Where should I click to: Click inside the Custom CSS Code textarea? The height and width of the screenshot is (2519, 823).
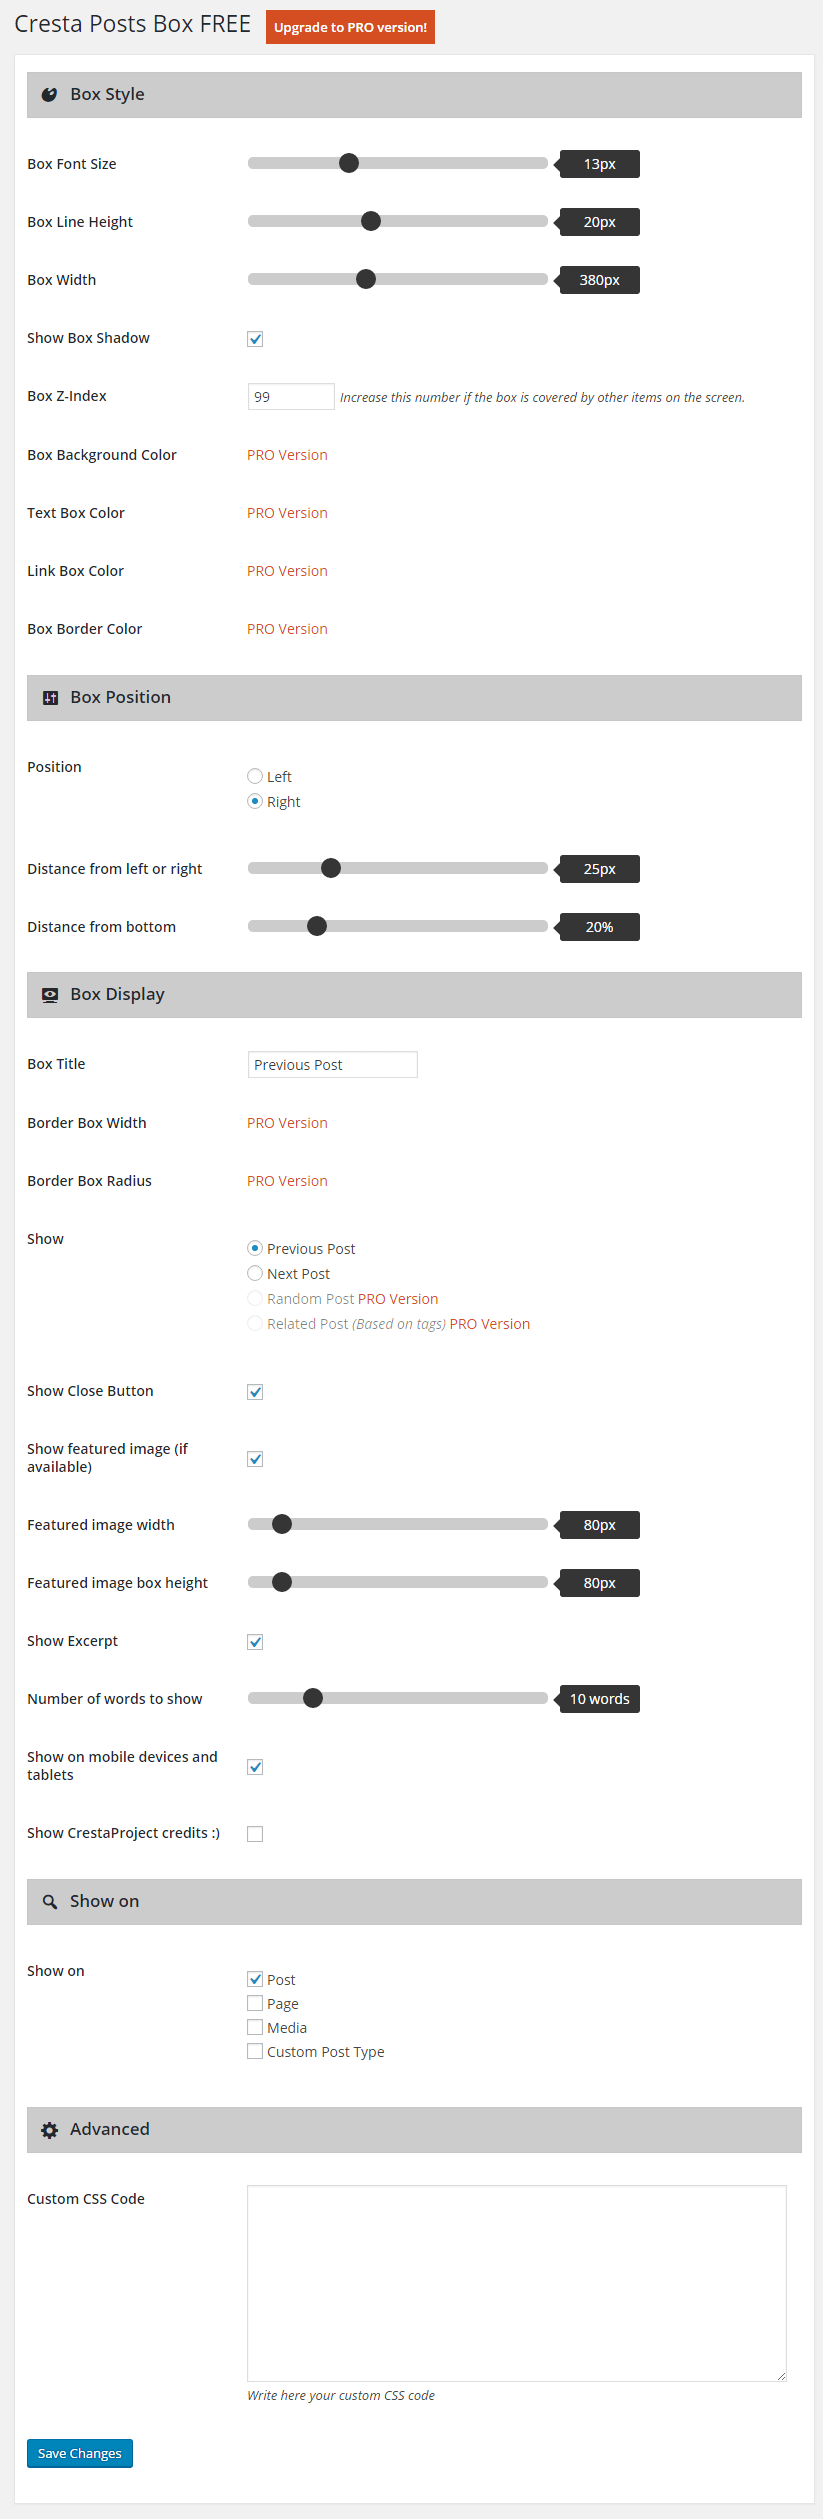click(x=516, y=2283)
